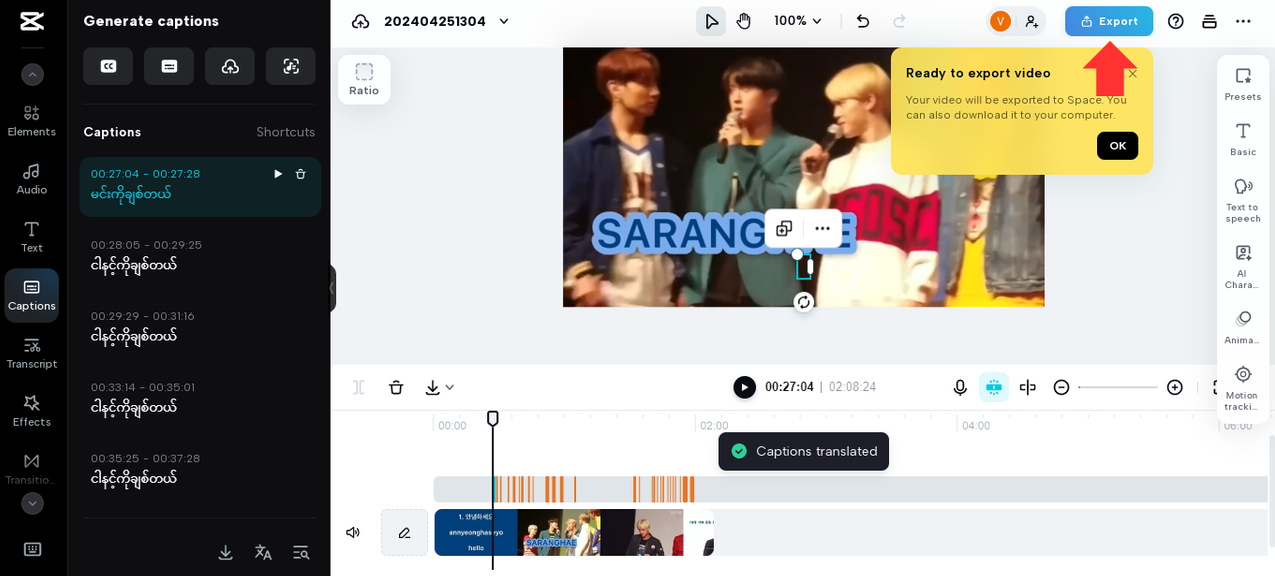Viewport: 1275px width, 576px height.
Task: Open keyboard shortcuts icon at sidebar bottom
Action: coord(32,549)
